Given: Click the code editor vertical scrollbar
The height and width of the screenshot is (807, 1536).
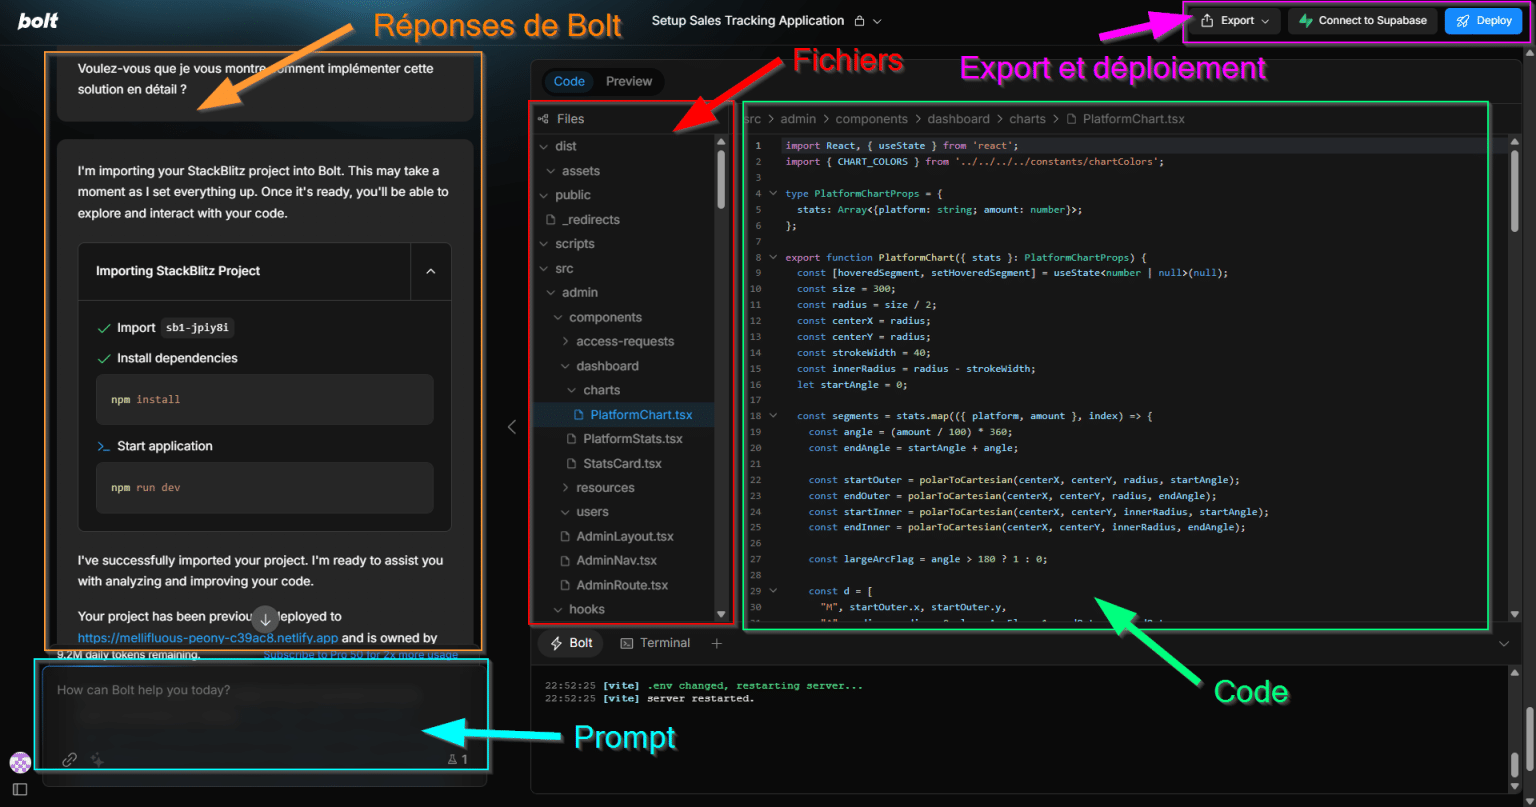Looking at the screenshot, I should 1514,190.
